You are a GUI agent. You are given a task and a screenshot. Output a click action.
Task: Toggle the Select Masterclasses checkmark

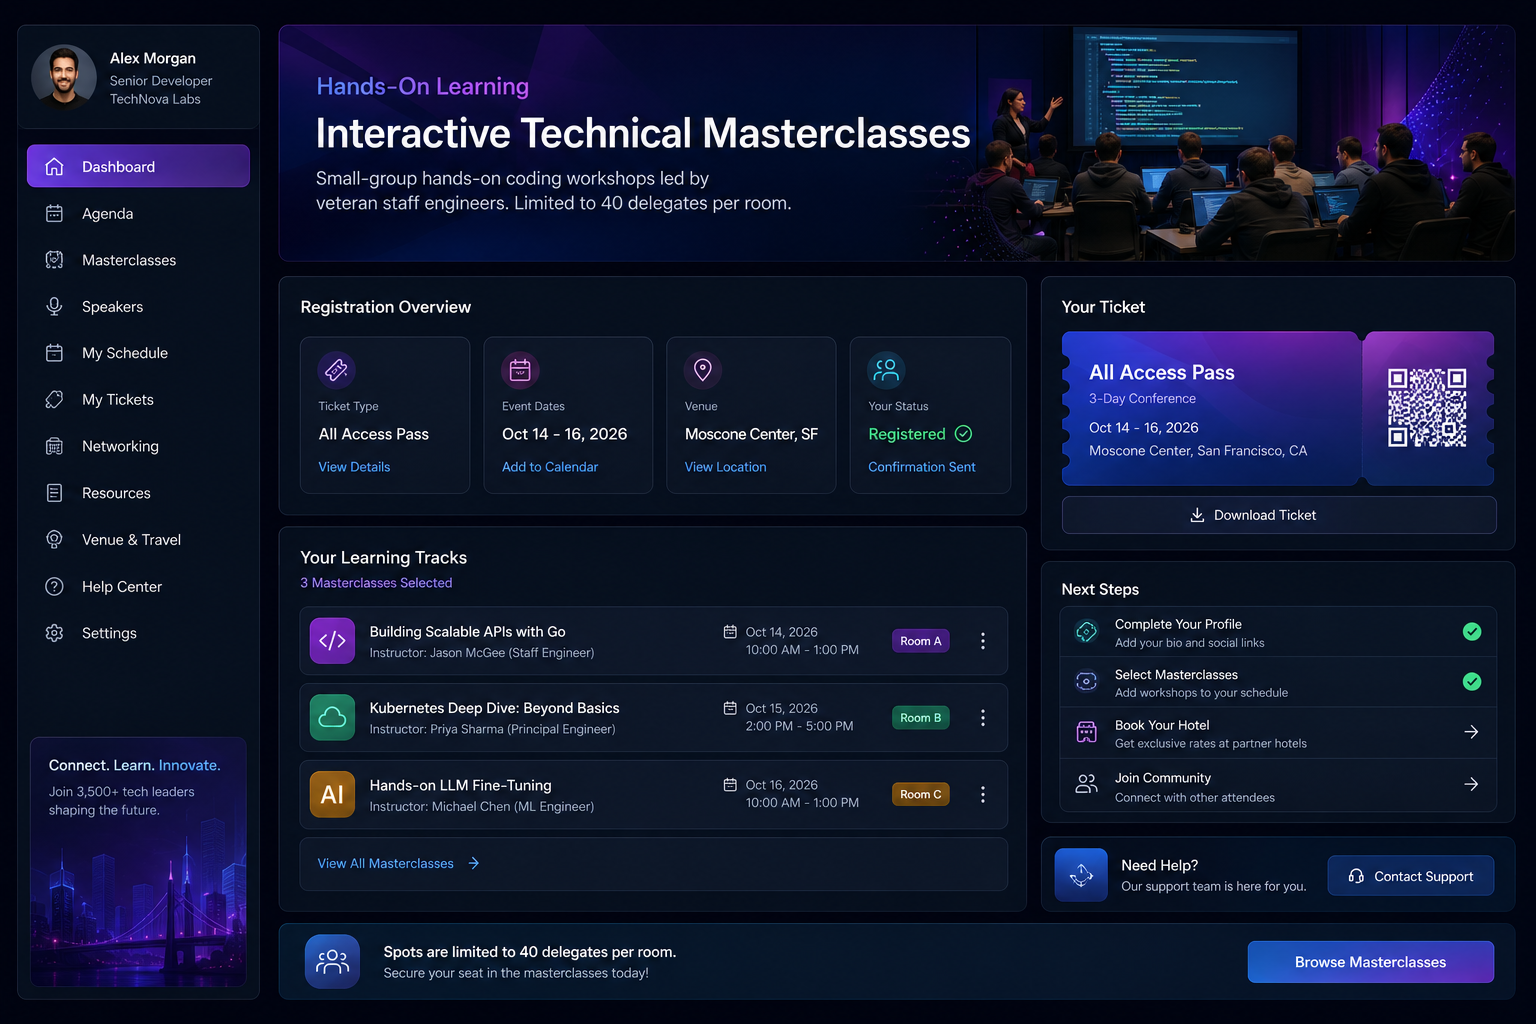[x=1472, y=681]
